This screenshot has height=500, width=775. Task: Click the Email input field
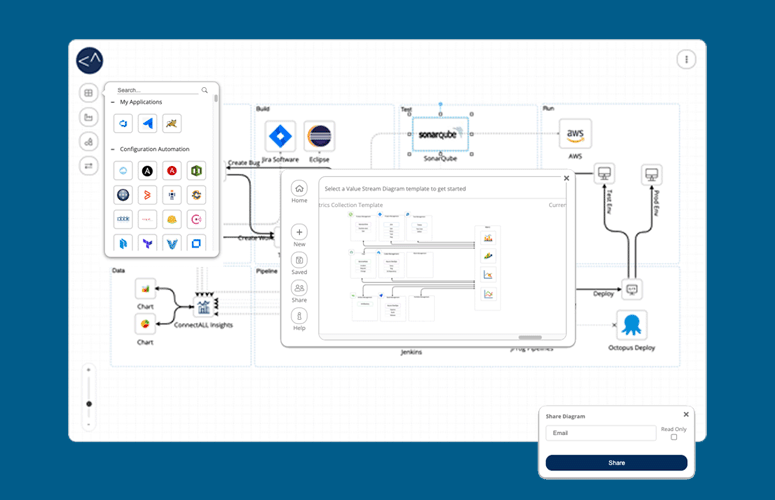click(x=601, y=434)
